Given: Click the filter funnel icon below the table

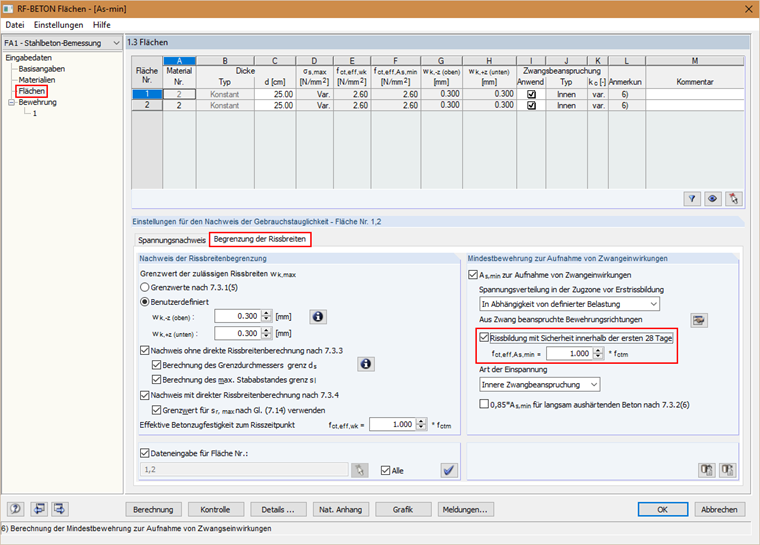Looking at the screenshot, I should point(692,198).
